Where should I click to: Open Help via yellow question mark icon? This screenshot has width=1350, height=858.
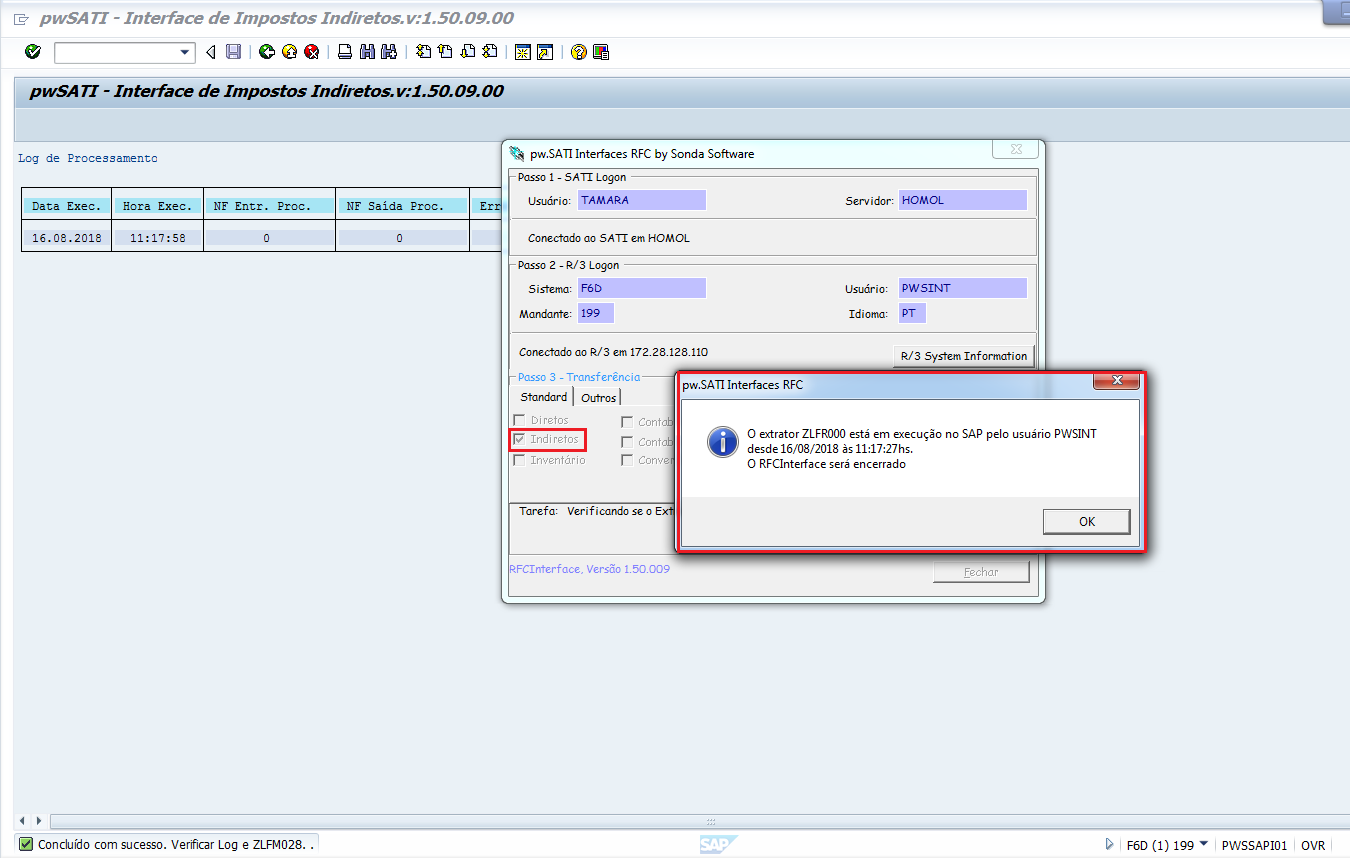578,52
